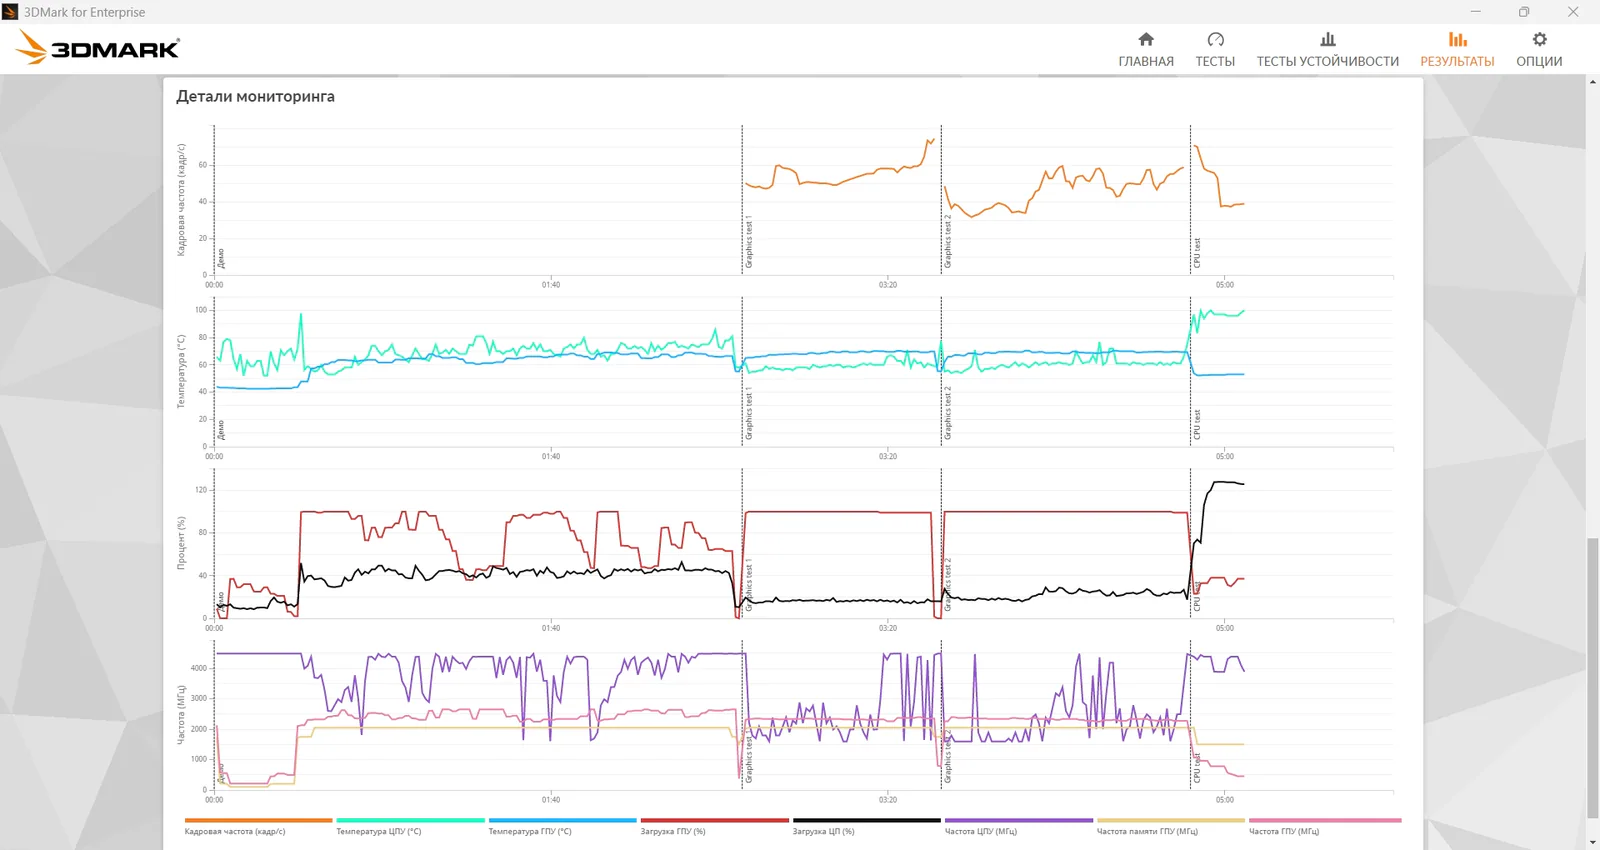
Task: Click the ТЕСТЫ gauge icon
Action: click(x=1215, y=39)
